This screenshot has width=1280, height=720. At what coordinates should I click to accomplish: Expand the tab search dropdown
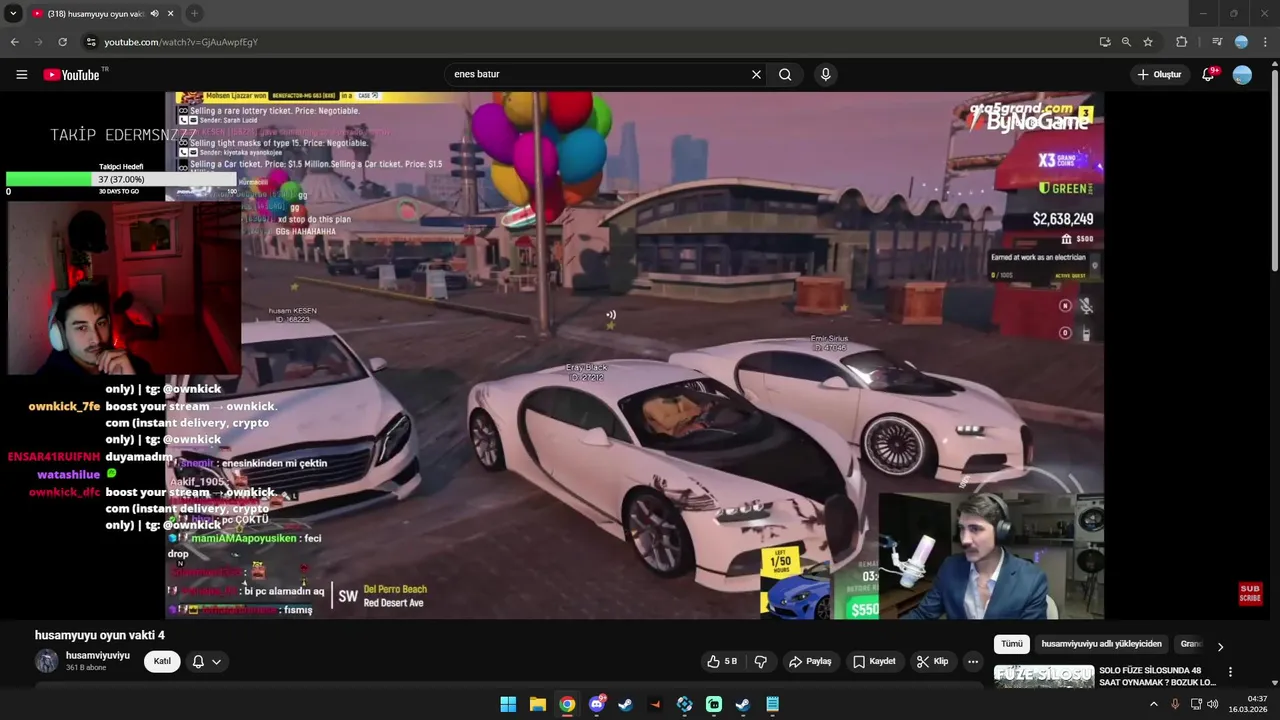click(13, 14)
